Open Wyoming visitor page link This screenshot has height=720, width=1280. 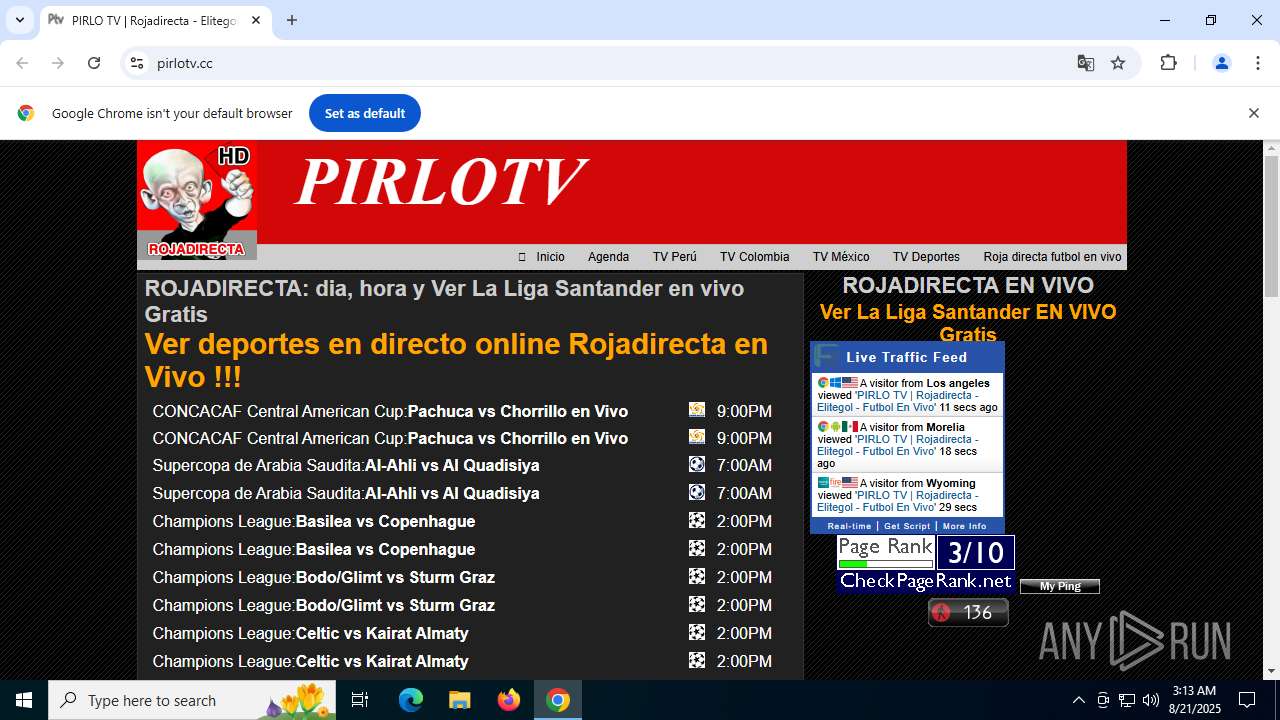898,501
